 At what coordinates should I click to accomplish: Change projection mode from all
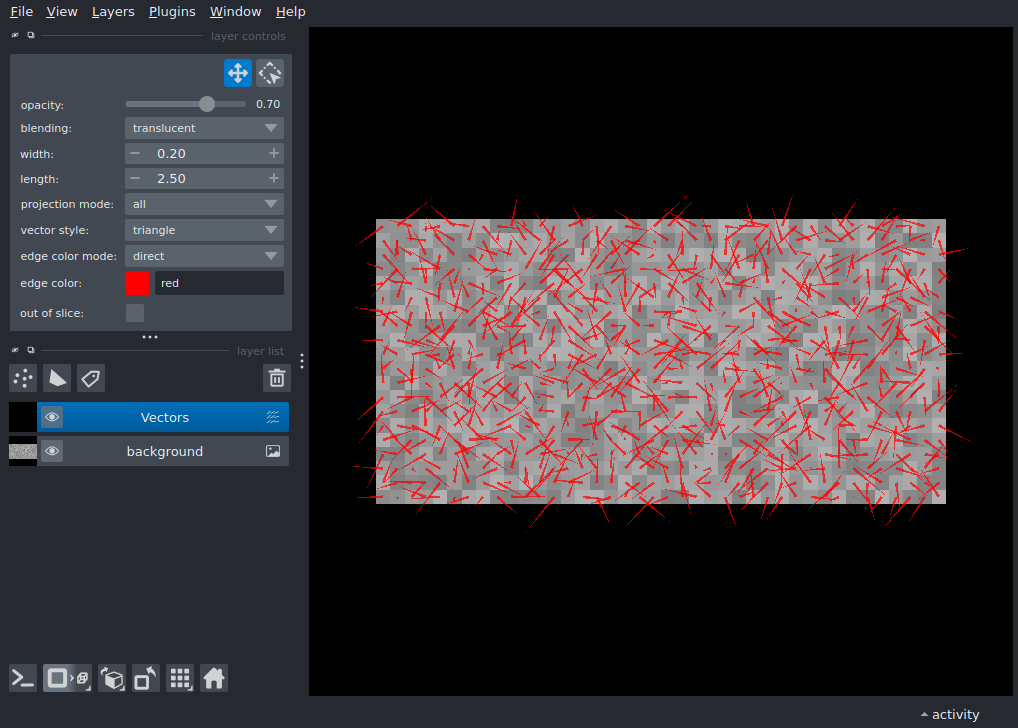(203, 204)
